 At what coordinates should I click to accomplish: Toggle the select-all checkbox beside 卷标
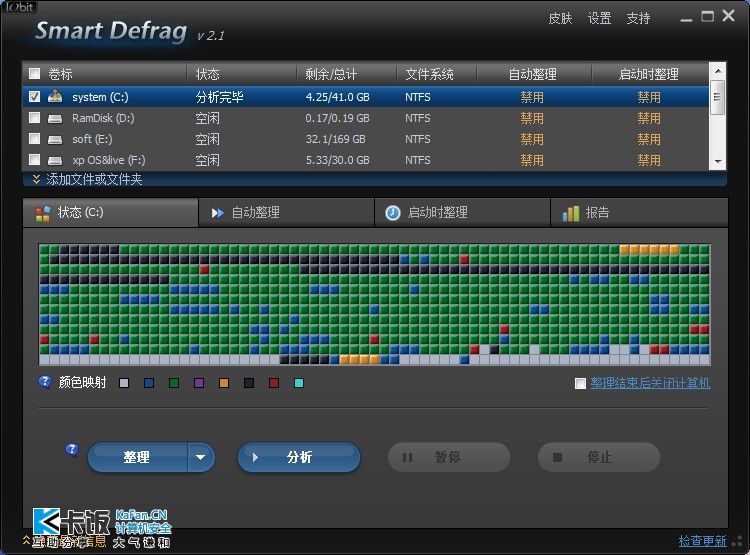[34, 73]
